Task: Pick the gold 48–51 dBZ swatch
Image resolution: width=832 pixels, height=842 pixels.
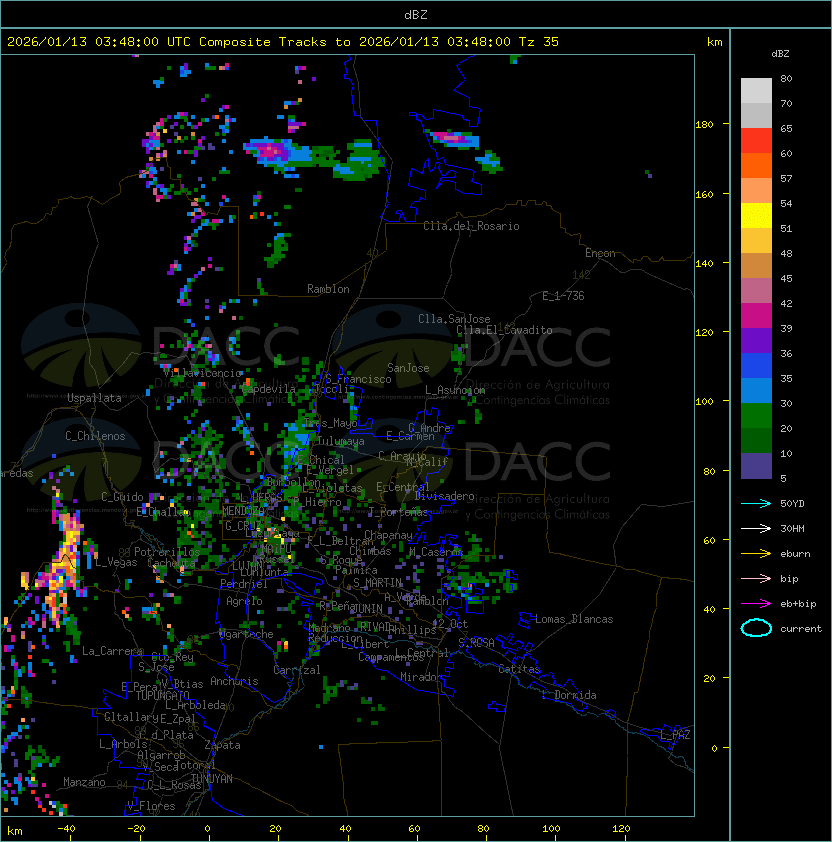Action: point(756,241)
